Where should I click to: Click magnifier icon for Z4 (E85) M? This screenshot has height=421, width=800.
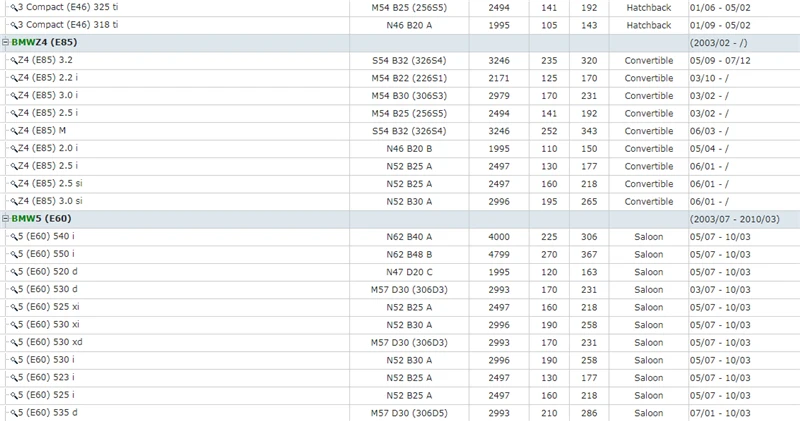coord(14,131)
